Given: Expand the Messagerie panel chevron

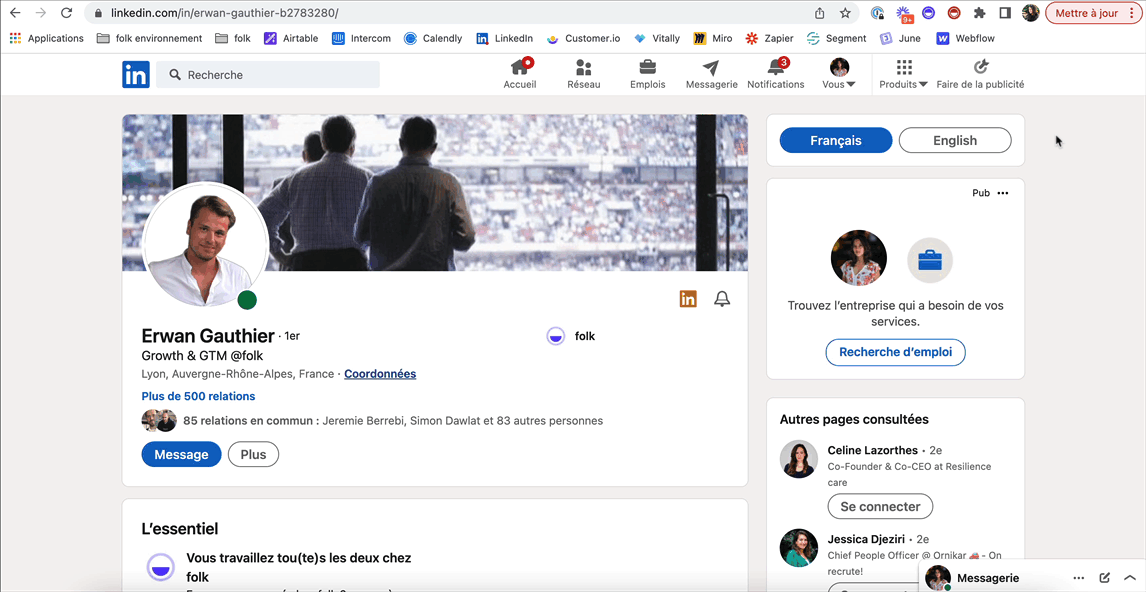Looking at the screenshot, I should [x=1130, y=578].
